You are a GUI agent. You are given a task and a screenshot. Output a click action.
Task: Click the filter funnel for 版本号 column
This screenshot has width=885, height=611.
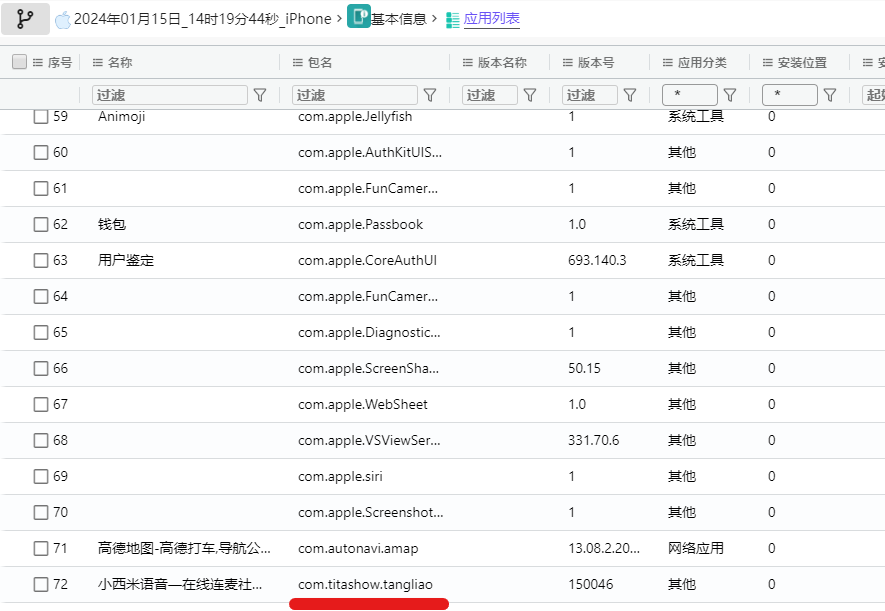(630, 95)
